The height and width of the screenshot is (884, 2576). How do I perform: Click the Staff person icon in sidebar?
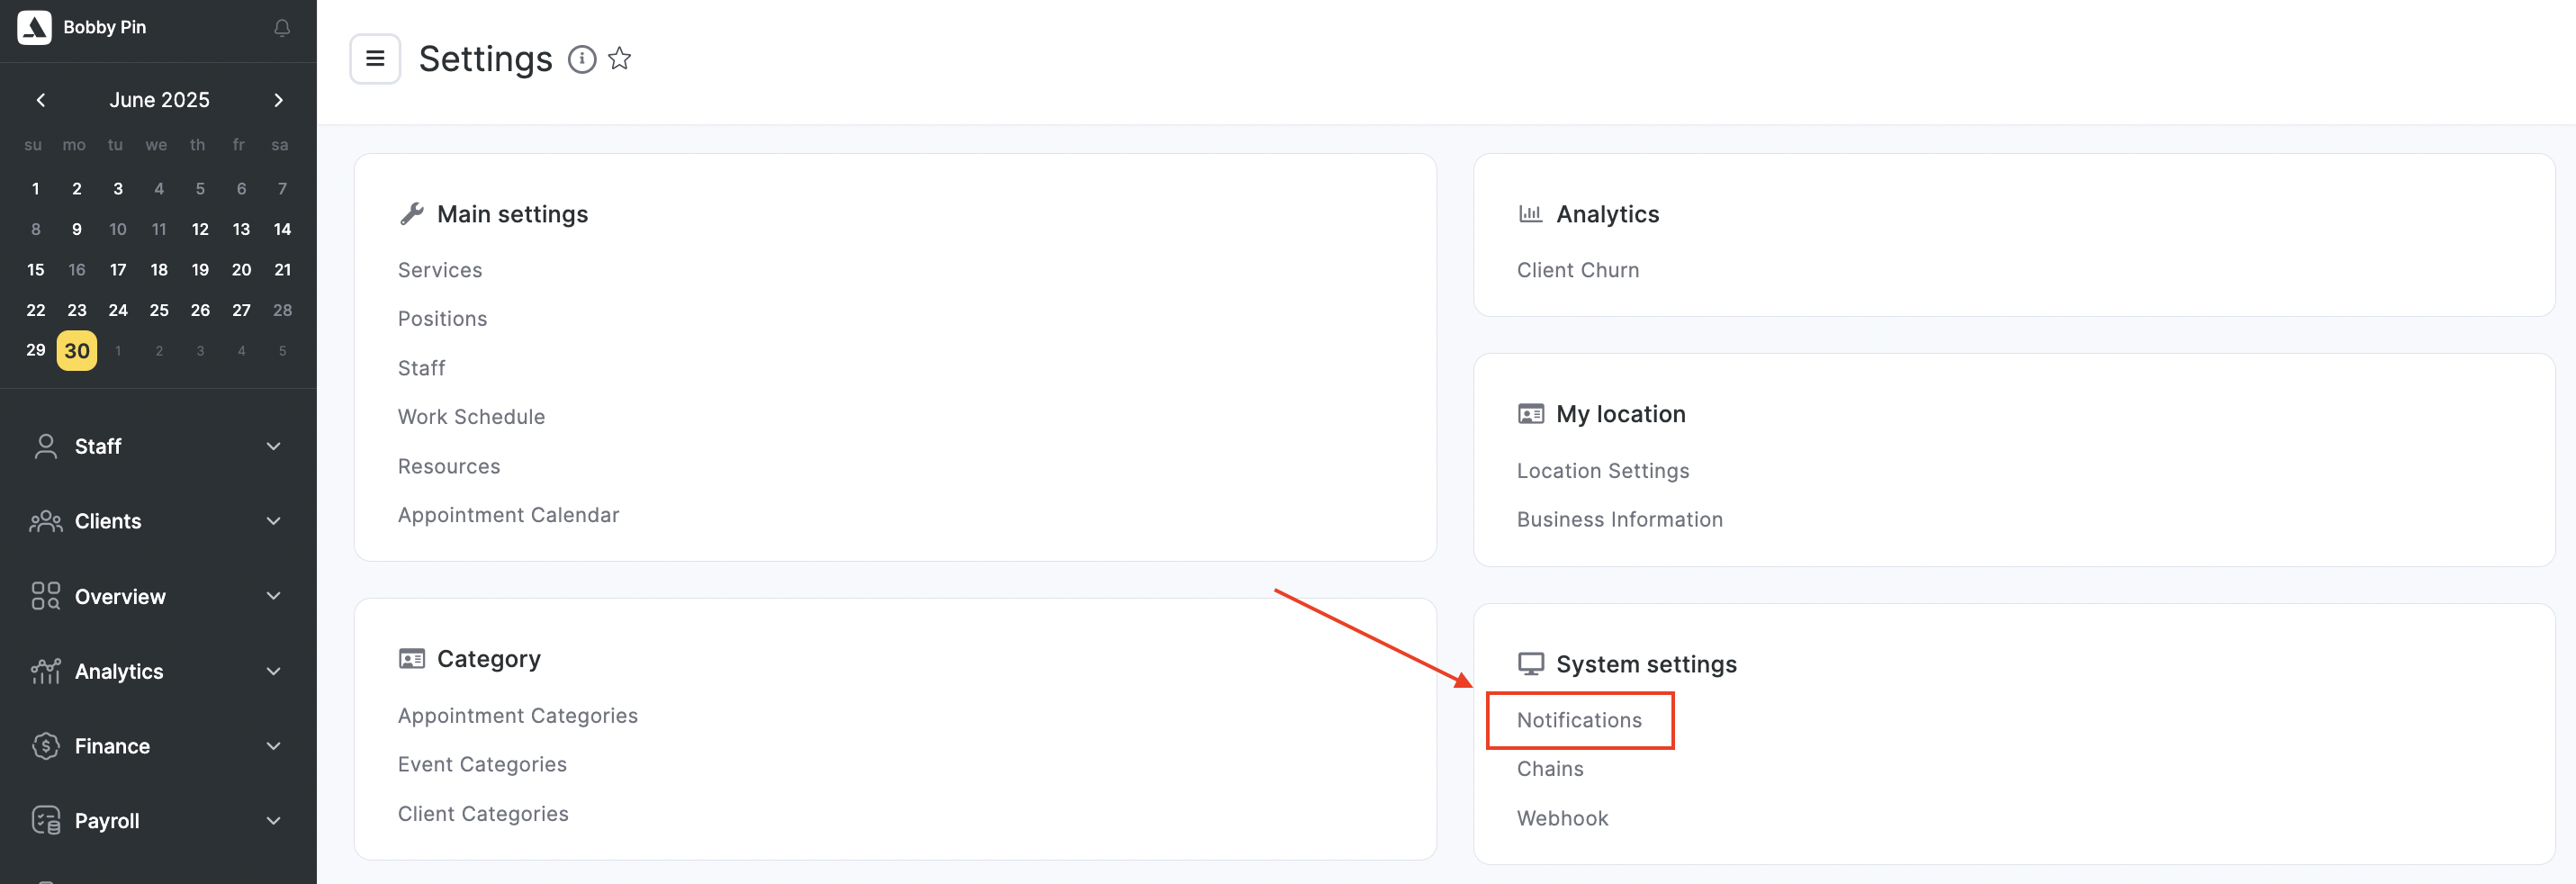click(x=46, y=446)
